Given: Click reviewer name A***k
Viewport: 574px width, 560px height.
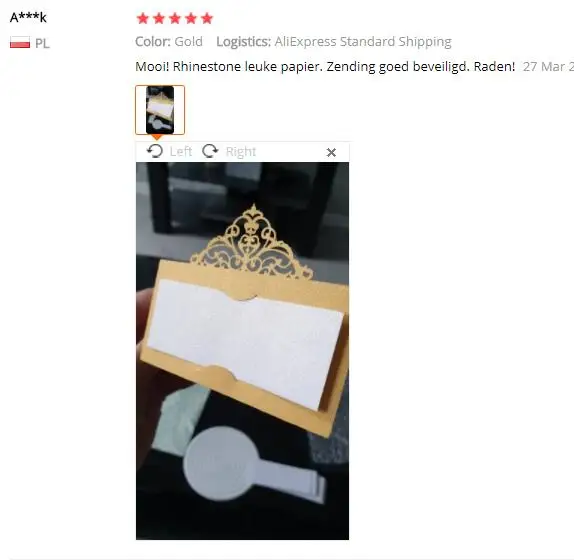Looking at the screenshot, I should pos(28,17).
